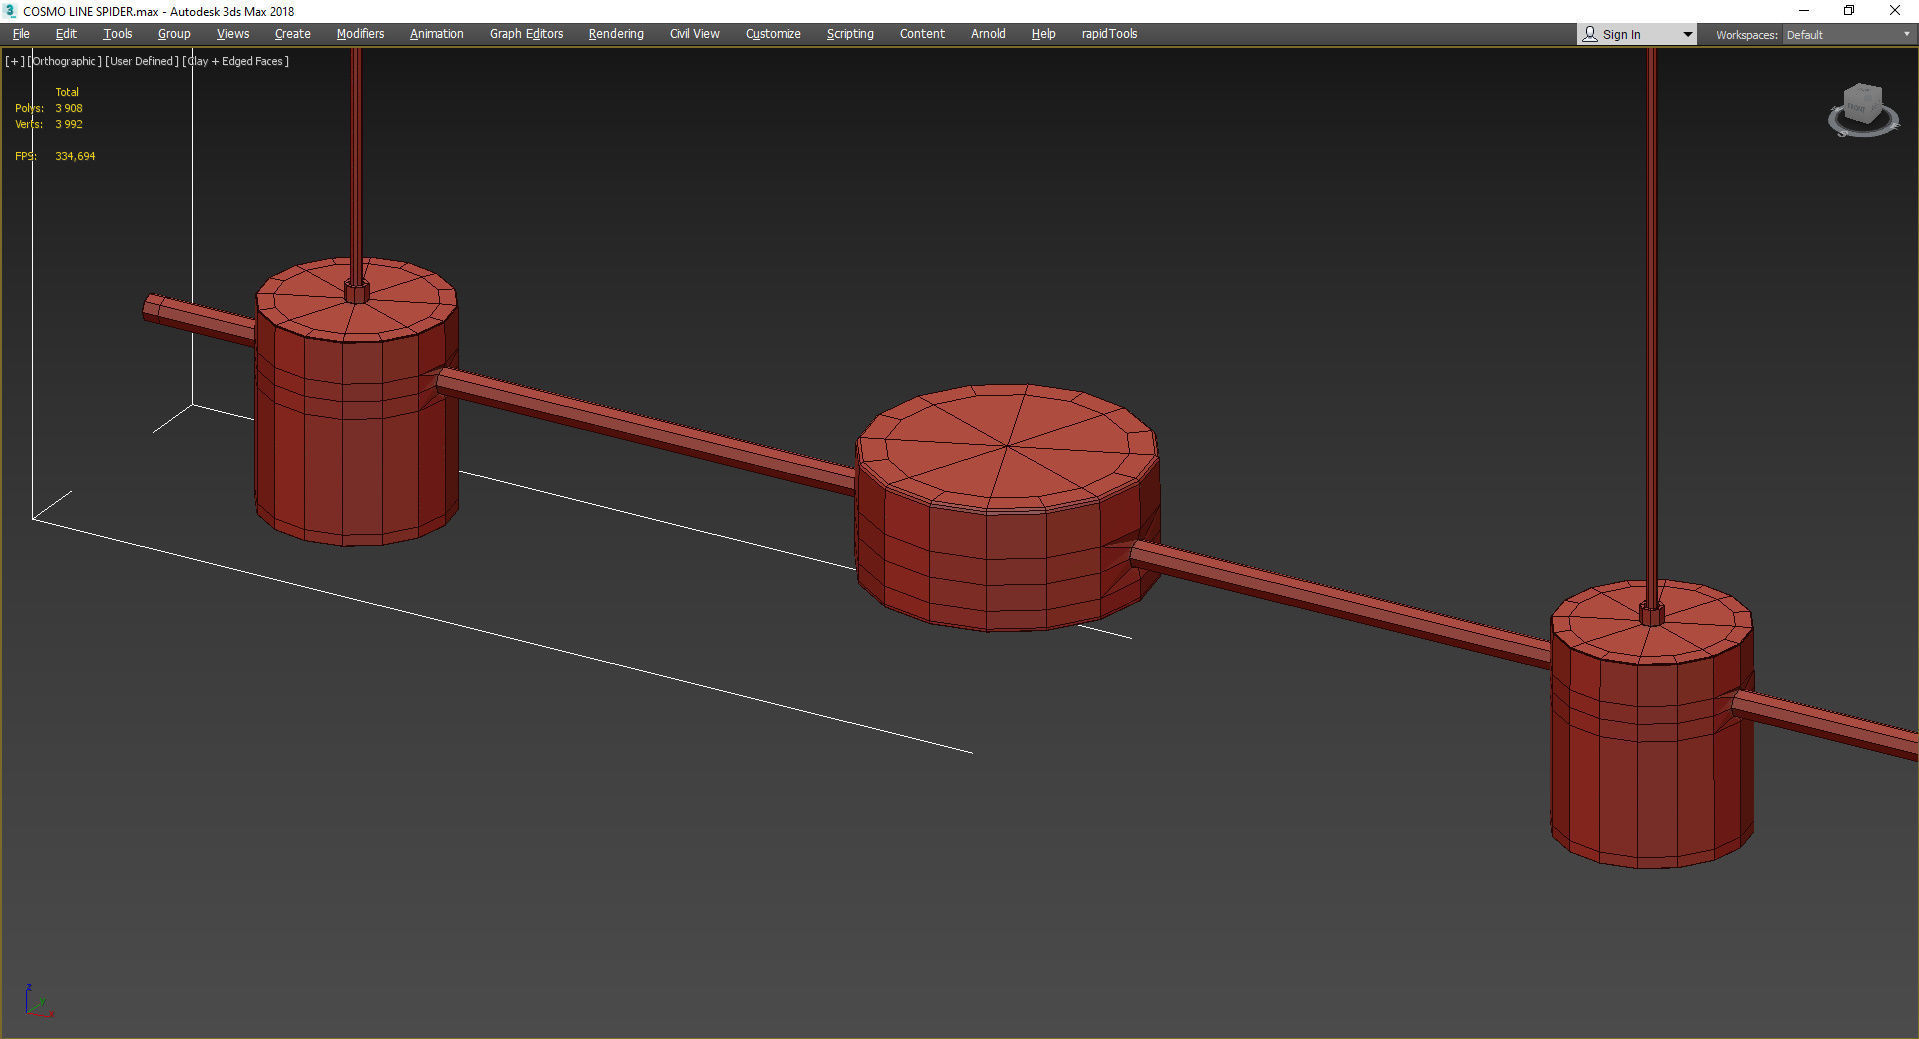
Task: Click the Polys count 3 908
Action: 69,108
